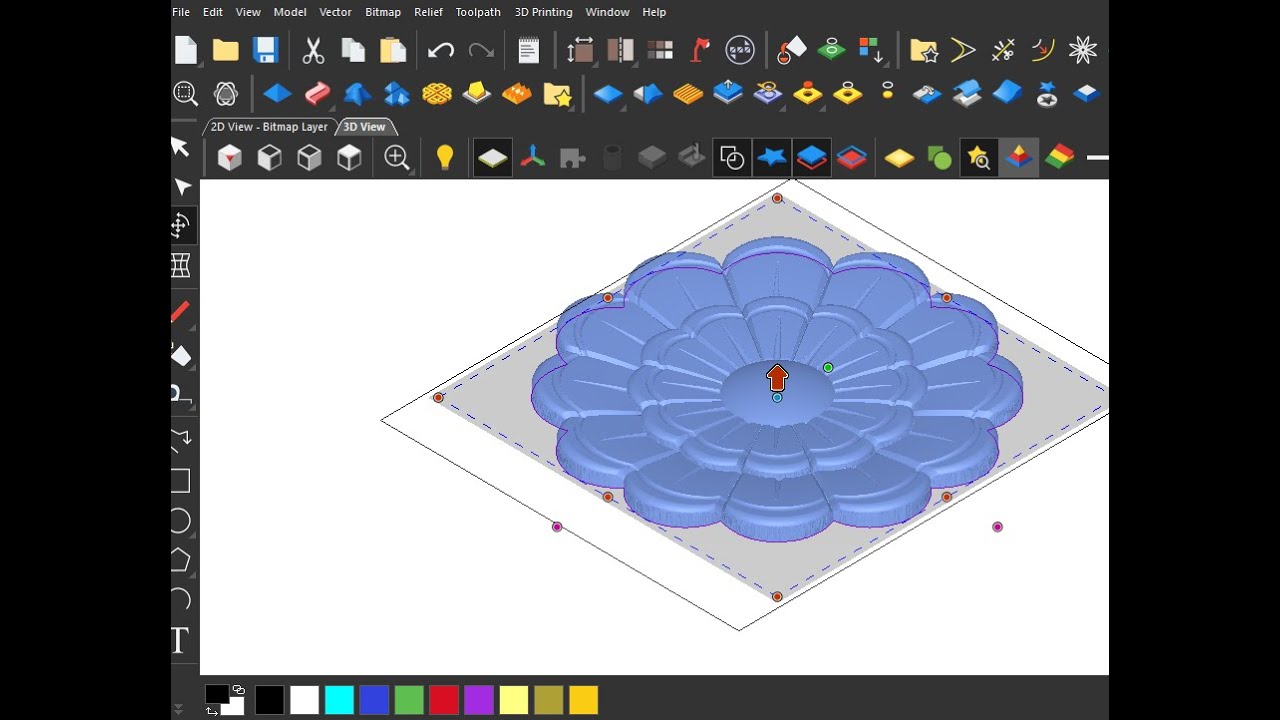The height and width of the screenshot is (720, 1280).
Task: Click the red desk lamp lights icon
Action: pos(700,50)
